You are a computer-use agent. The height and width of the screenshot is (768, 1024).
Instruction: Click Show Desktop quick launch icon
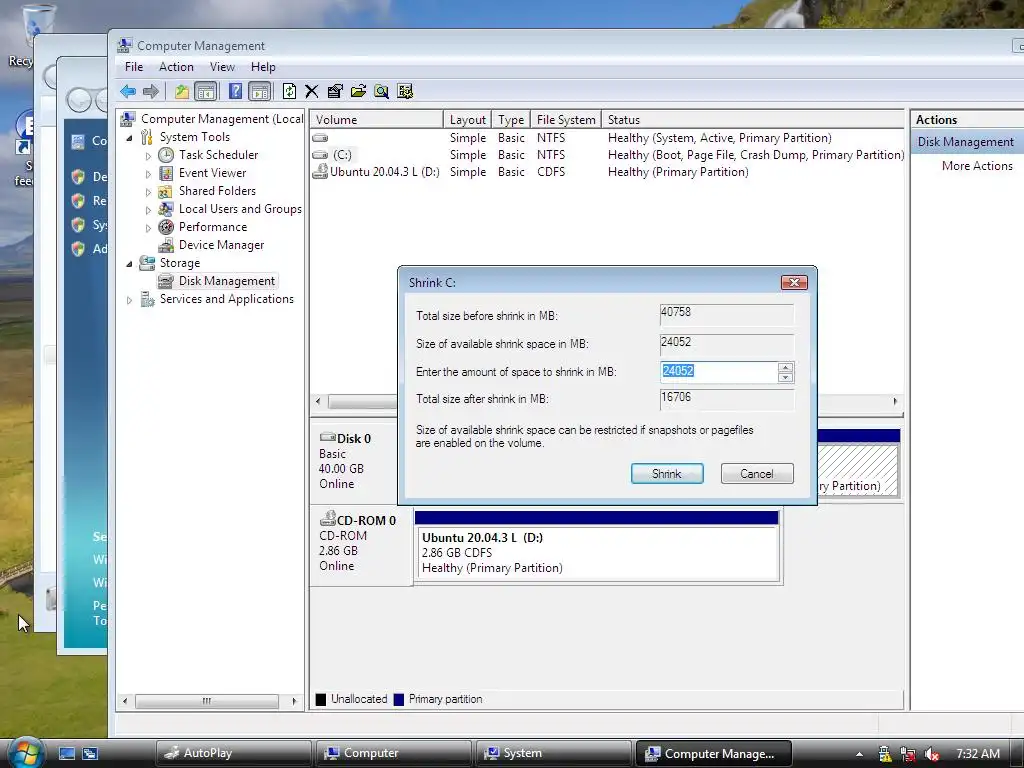[x=67, y=753]
